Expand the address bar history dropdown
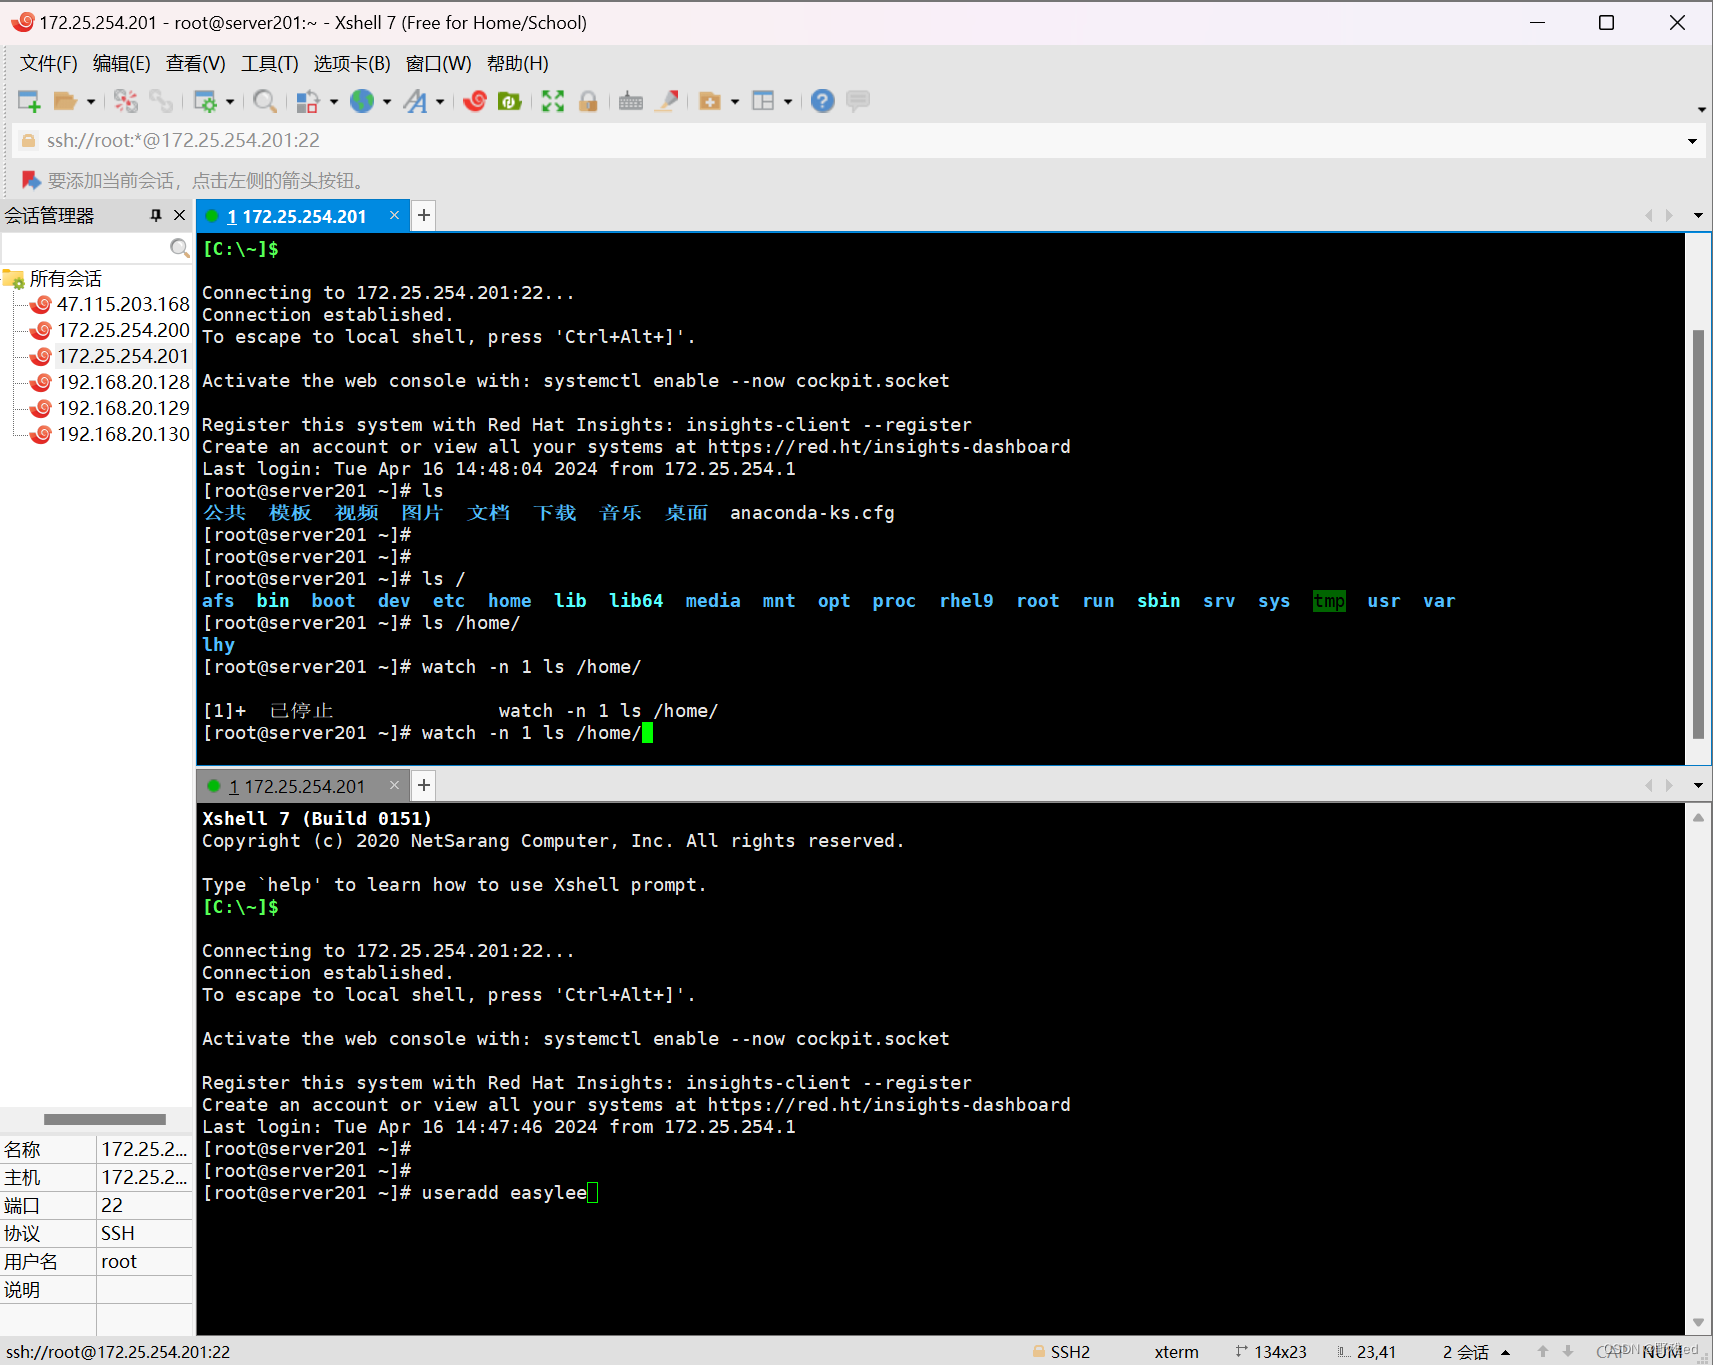 click(x=1692, y=141)
